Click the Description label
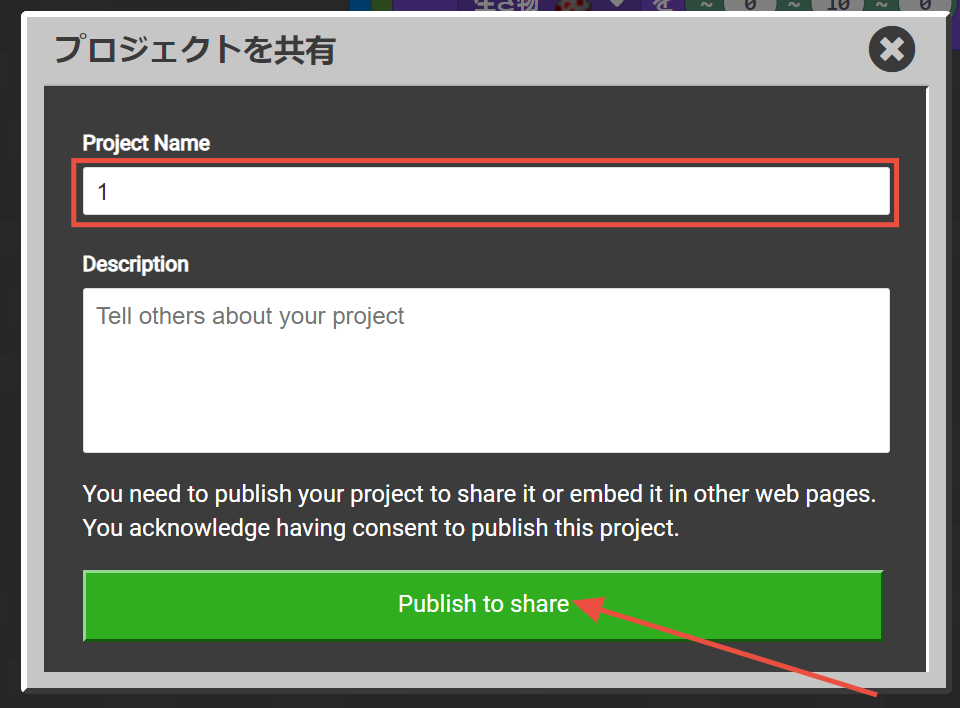The height and width of the screenshot is (708, 960). point(135,264)
